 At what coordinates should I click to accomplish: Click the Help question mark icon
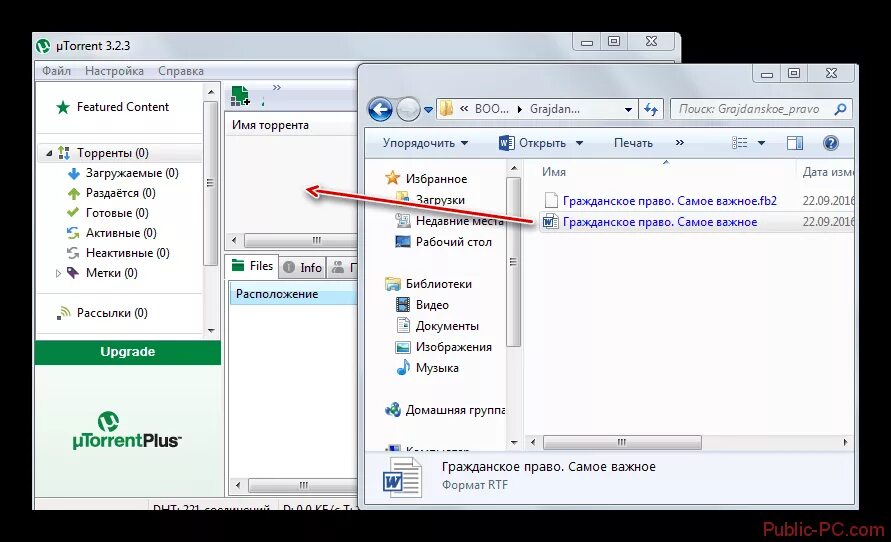(x=830, y=143)
